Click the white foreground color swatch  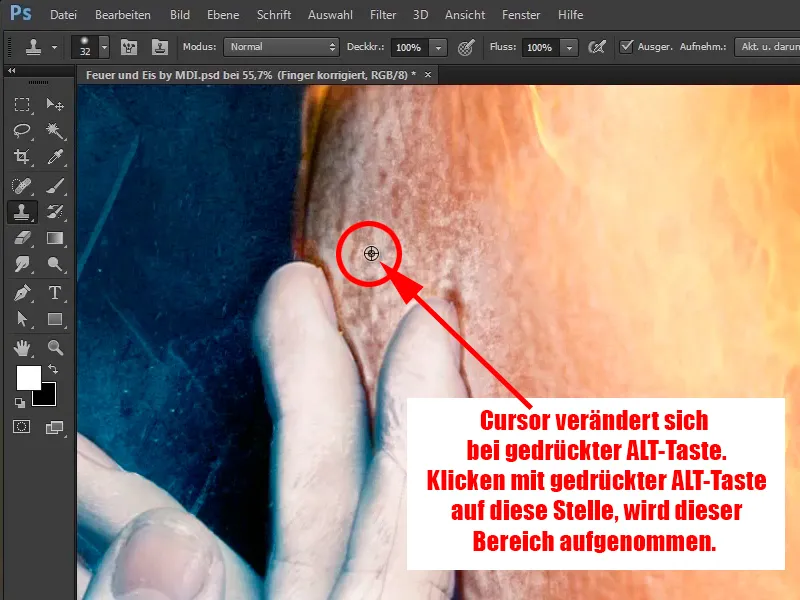tap(28, 378)
